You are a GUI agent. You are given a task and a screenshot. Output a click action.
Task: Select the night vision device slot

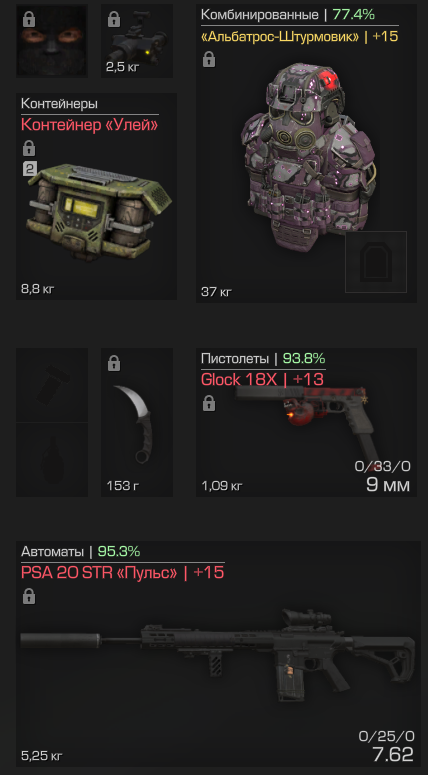[137, 41]
